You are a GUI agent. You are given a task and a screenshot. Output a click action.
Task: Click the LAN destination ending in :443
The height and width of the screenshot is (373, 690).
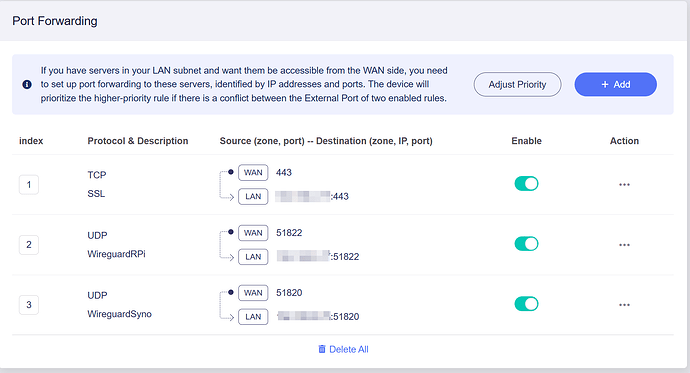[312, 196]
